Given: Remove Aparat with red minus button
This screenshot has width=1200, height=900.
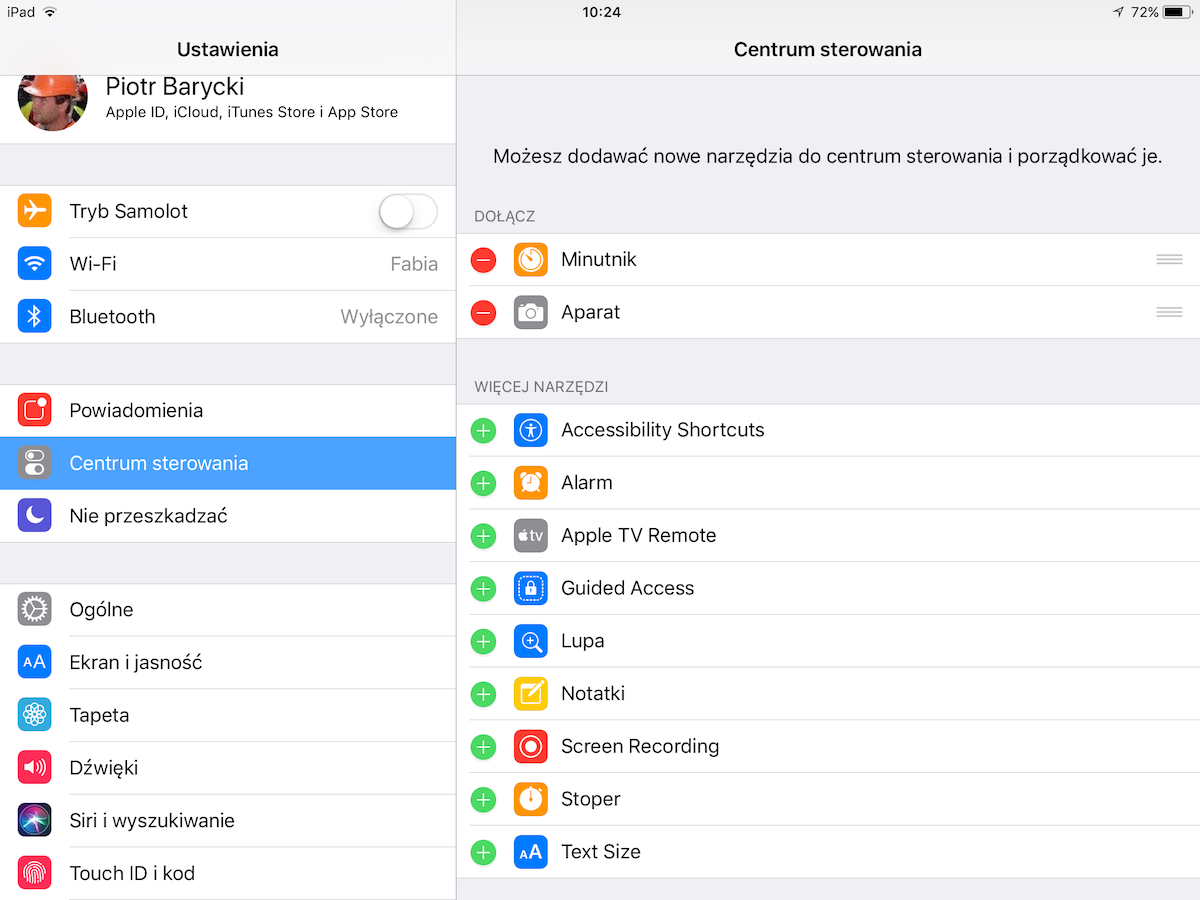Looking at the screenshot, I should pyautogui.click(x=483, y=313).
